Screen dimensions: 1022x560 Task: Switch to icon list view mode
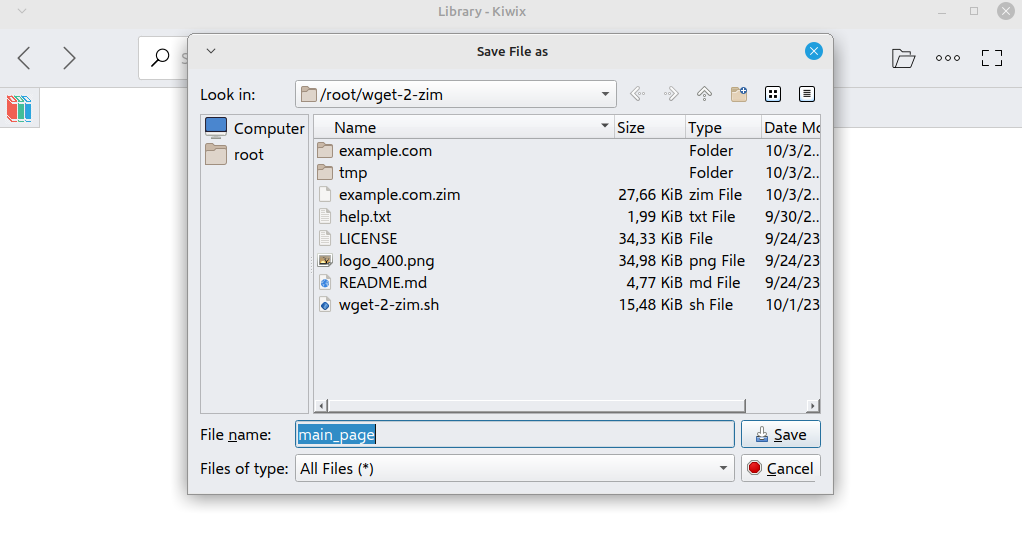click(773, 94)
